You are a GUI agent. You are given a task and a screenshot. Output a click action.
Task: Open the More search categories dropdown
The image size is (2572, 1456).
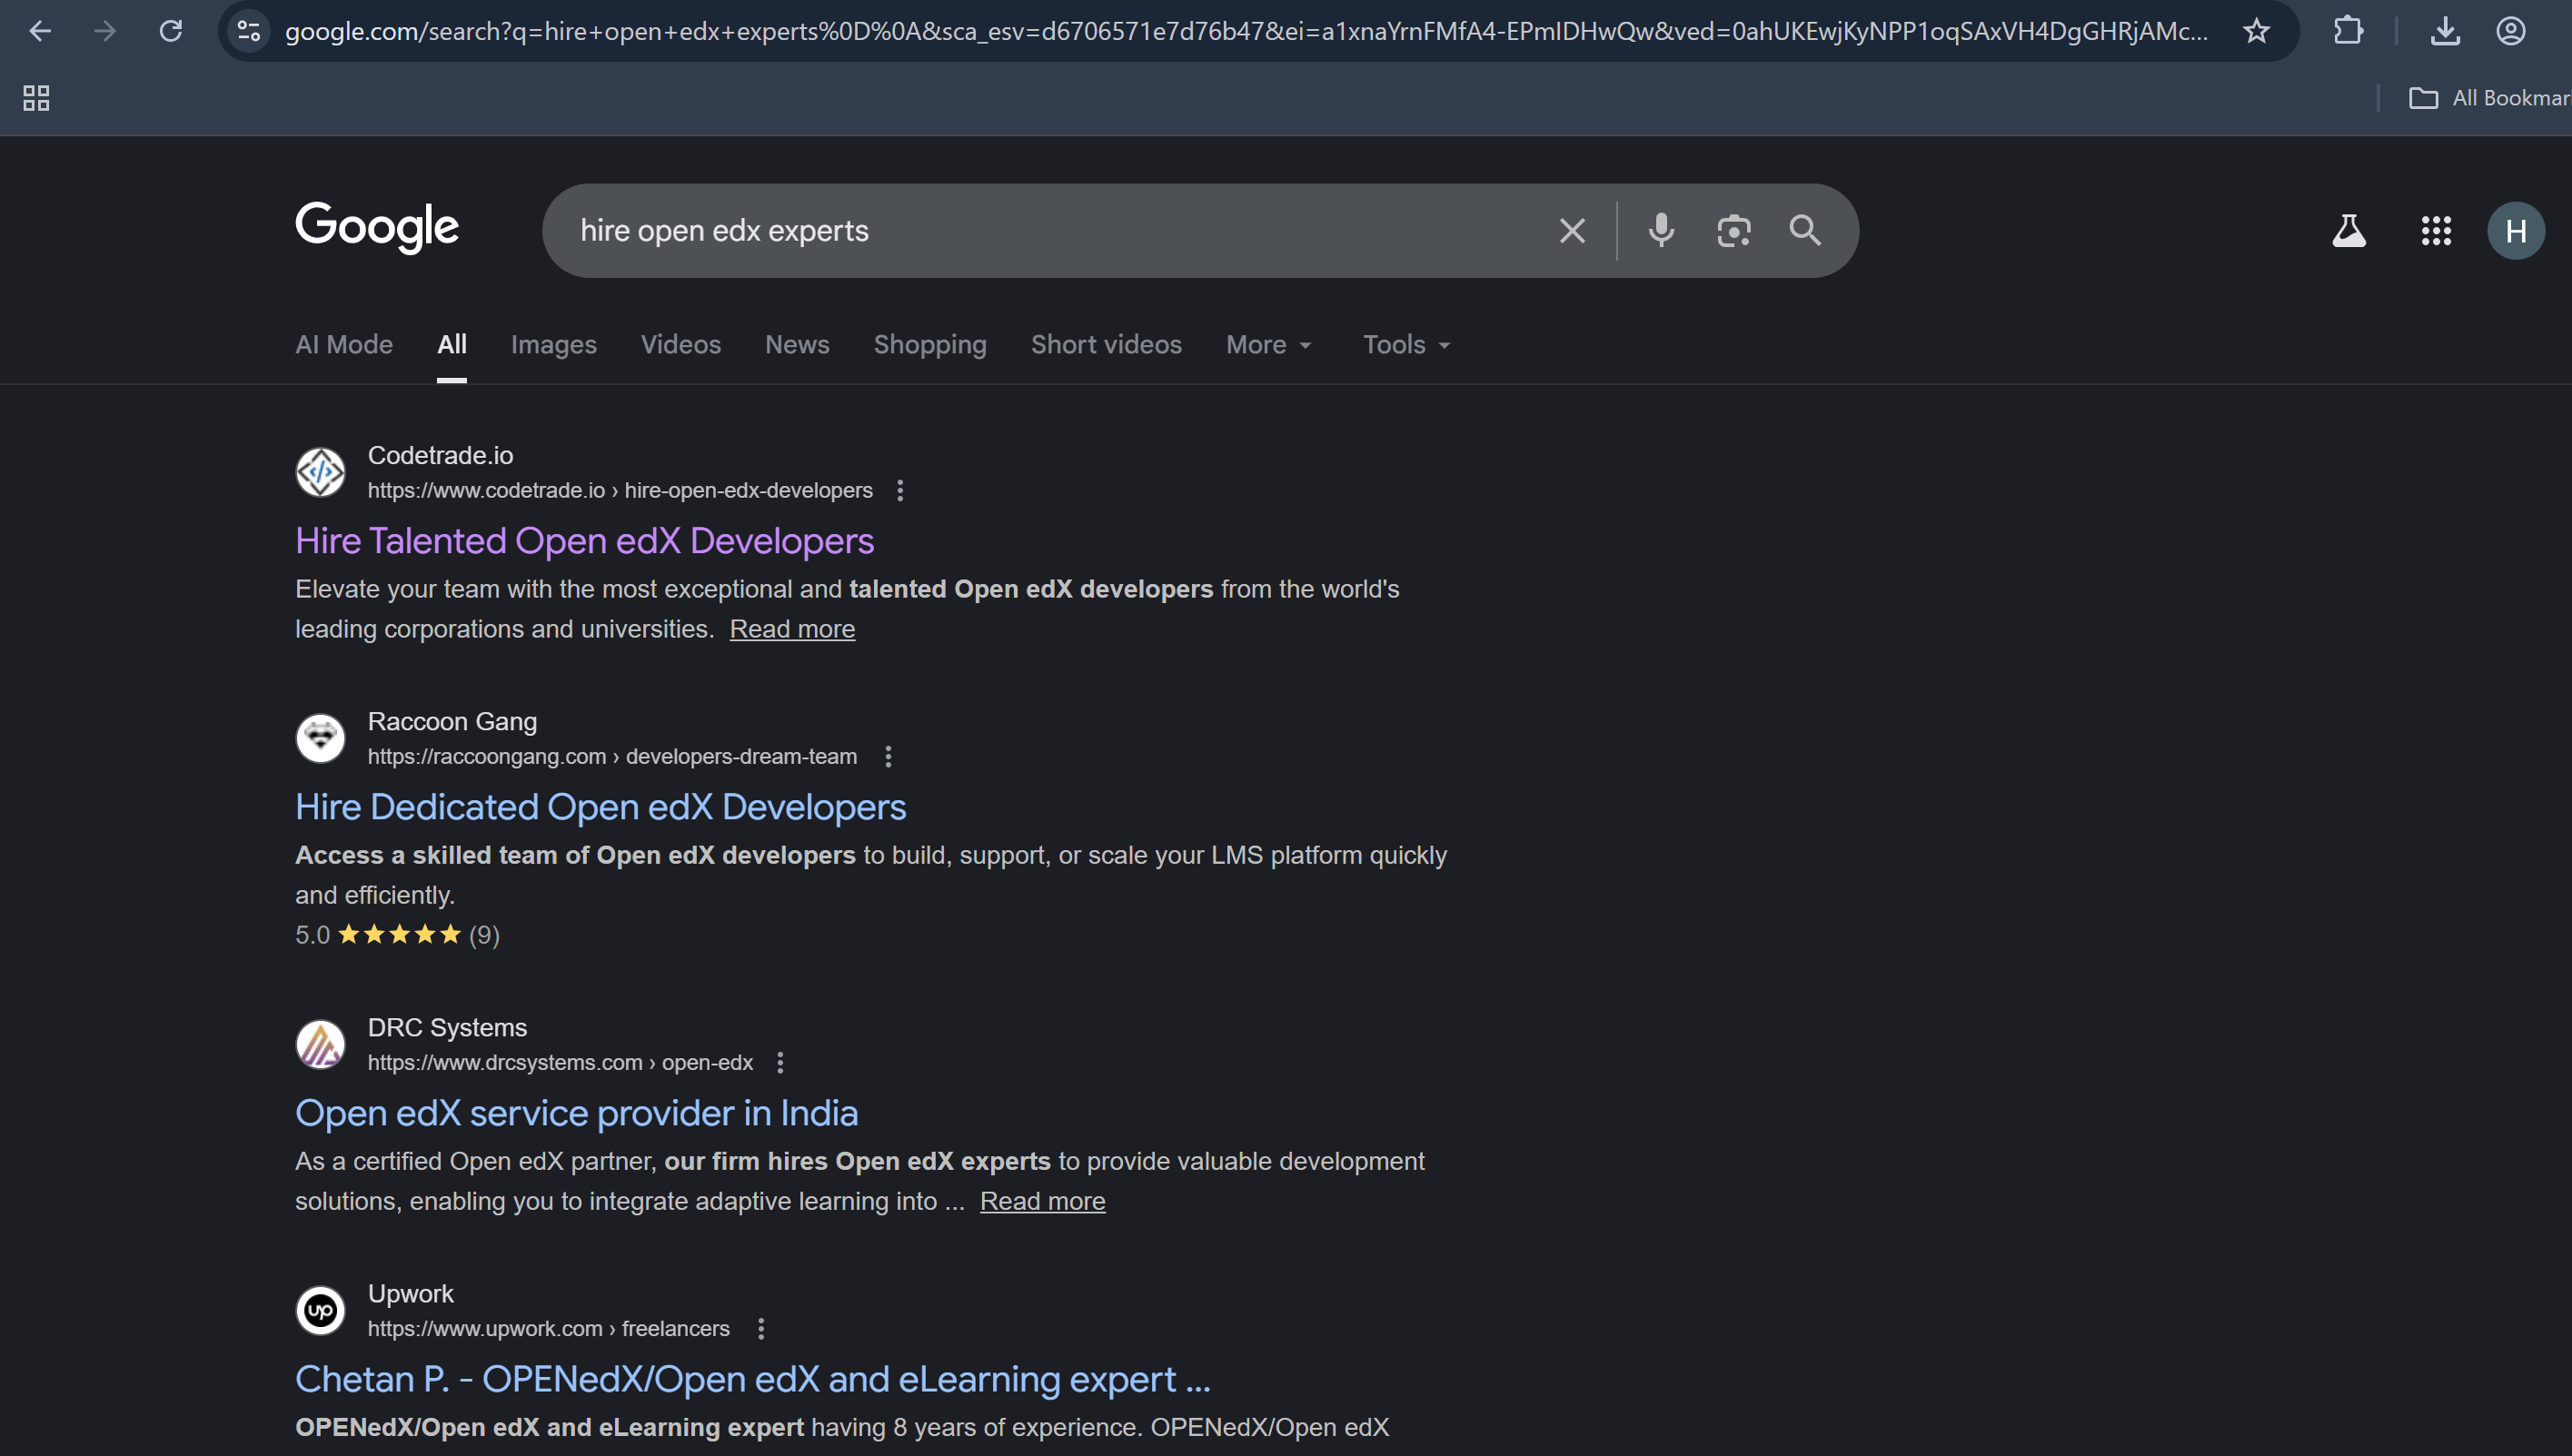pyautogui.click(x=1267, y=344)
